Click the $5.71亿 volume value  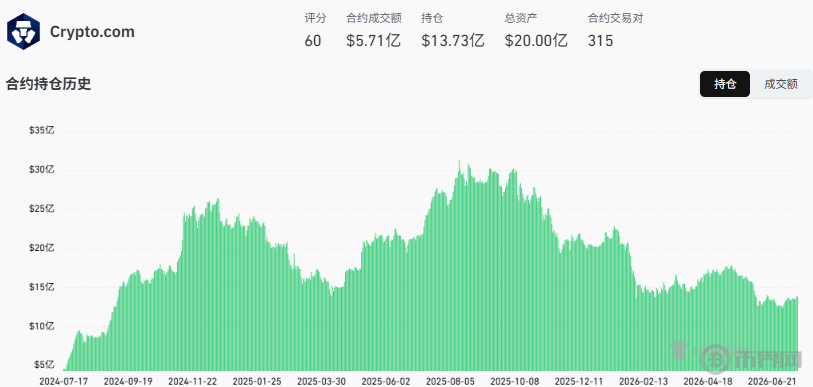[373, 41]
